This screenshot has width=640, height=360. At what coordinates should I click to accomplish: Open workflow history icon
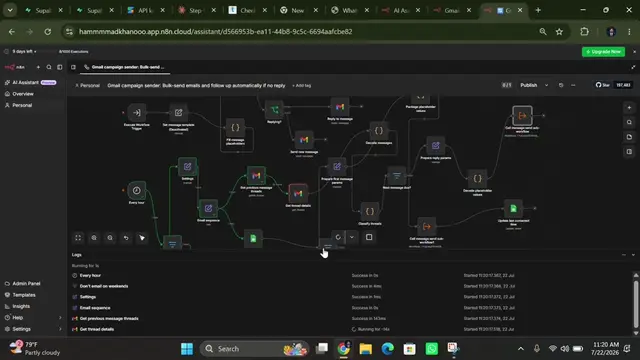561,85
